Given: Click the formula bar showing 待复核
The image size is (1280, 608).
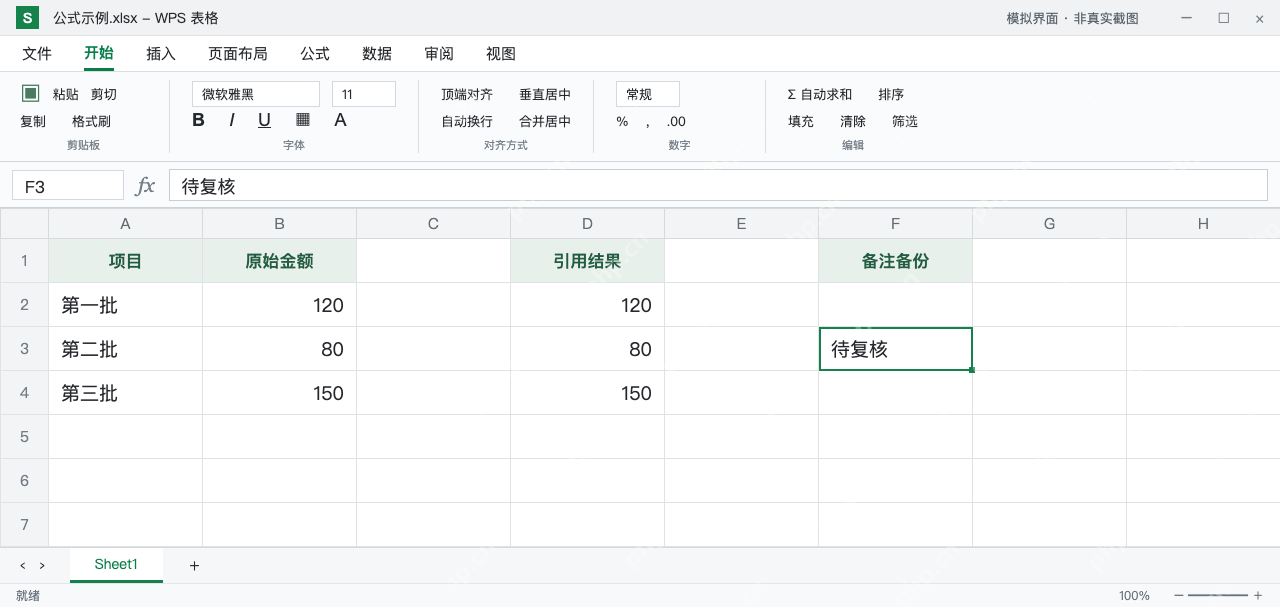Looking at the screenshot, I should (718, 186).
